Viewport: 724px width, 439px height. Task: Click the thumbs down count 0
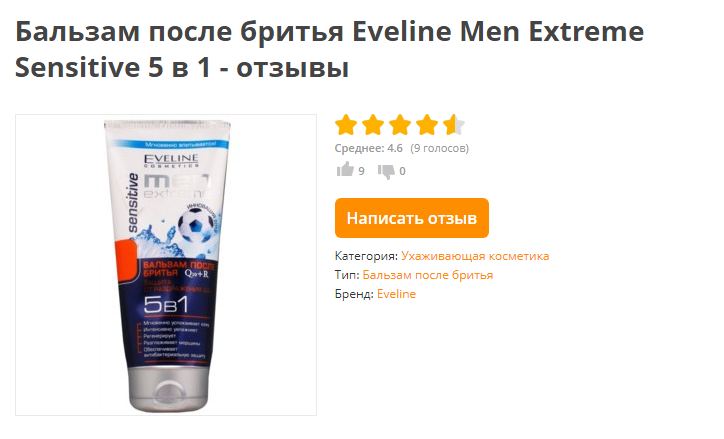402,171
